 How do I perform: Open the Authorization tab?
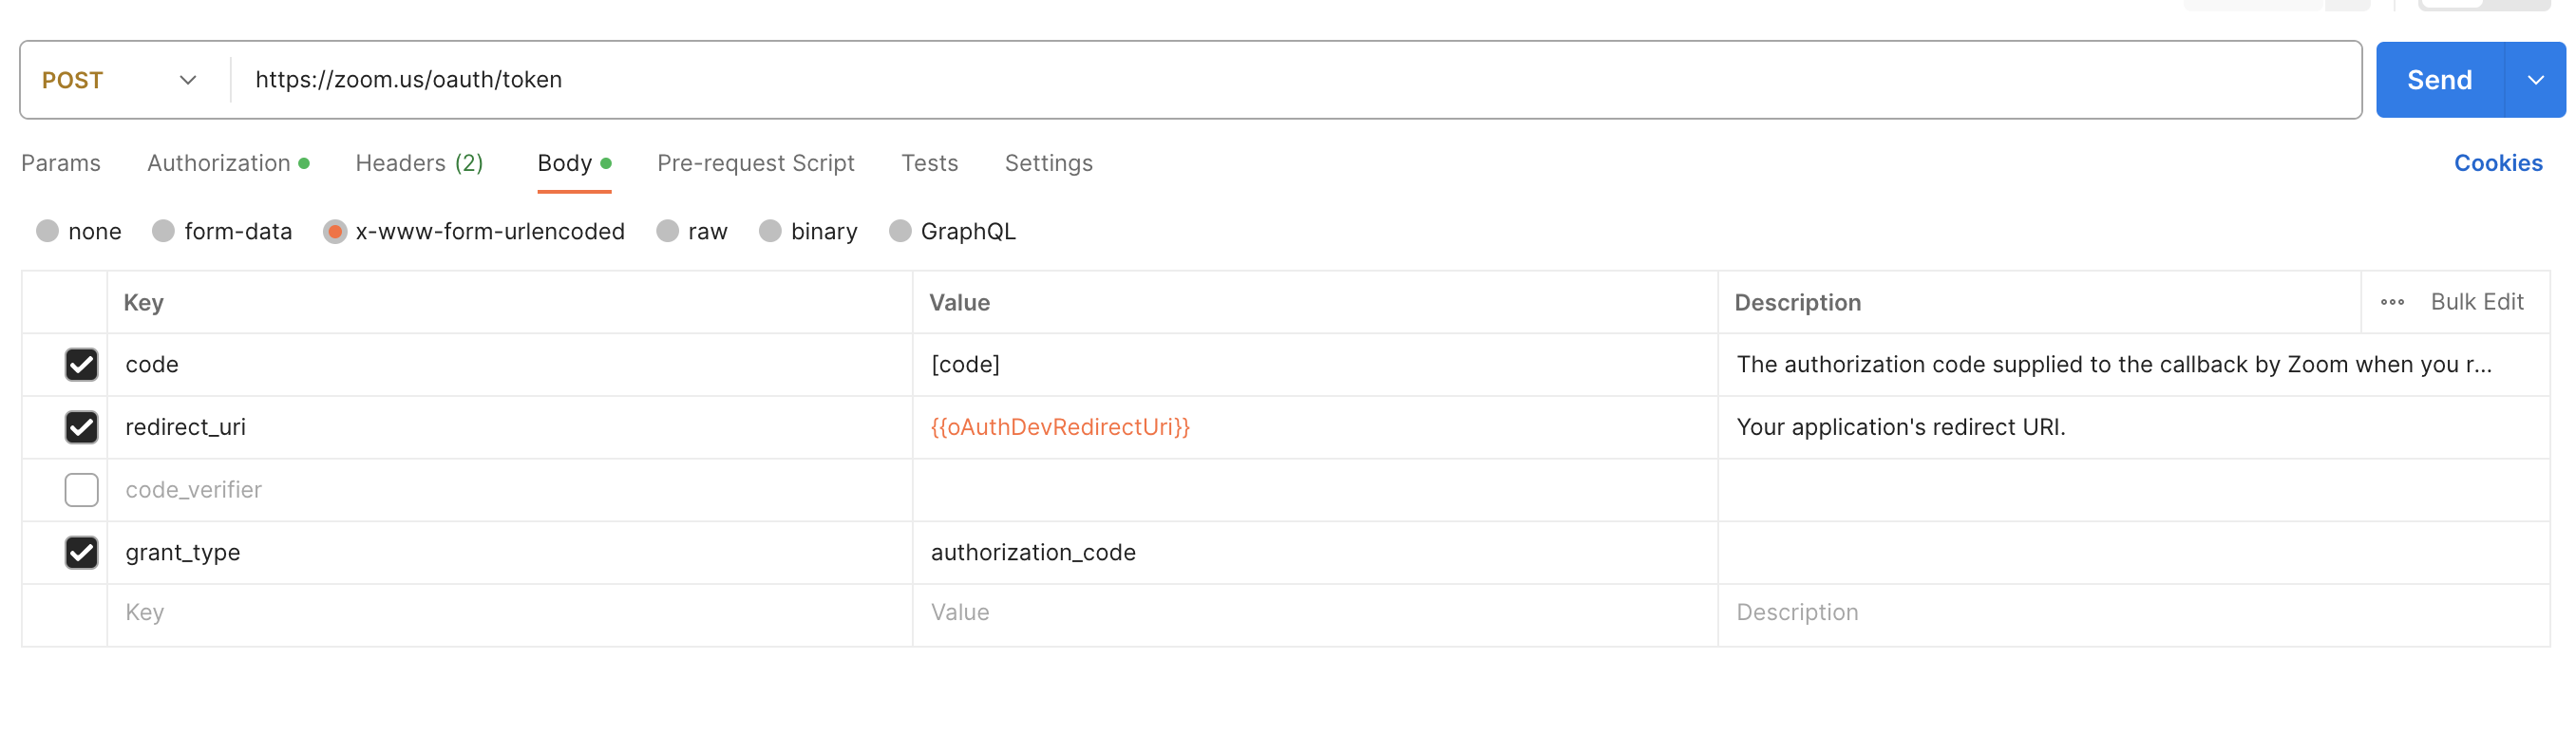pyautogui.click(x=219, y=163)
